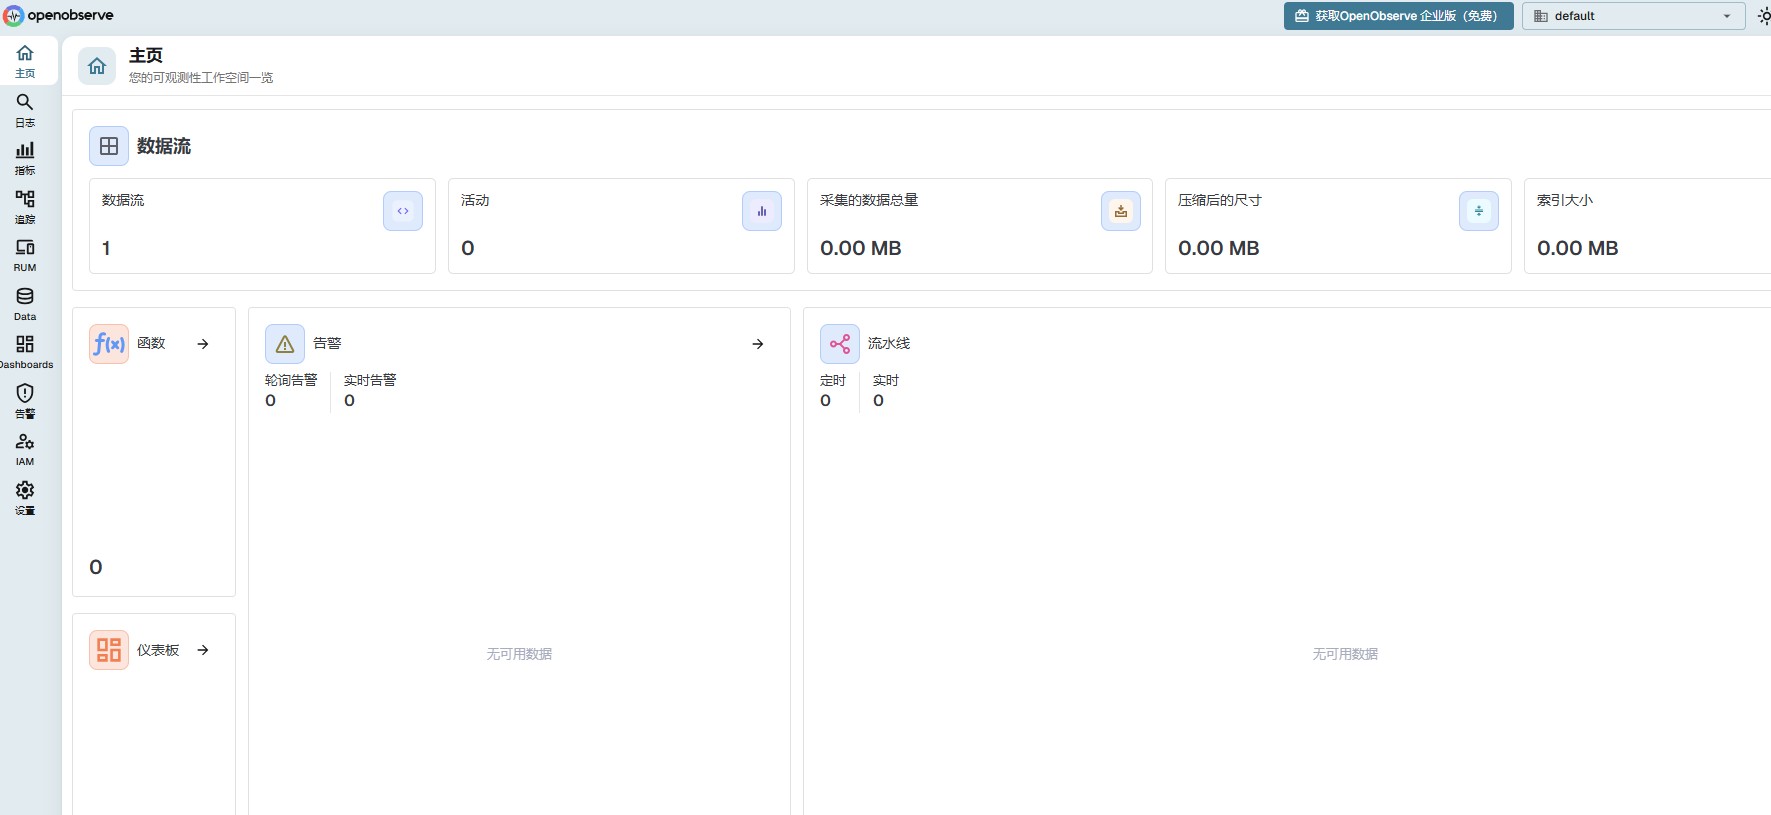Screen dimensions: 1771x815
Task: Open the 主页 home sidebar item
Action: [25, 61]
